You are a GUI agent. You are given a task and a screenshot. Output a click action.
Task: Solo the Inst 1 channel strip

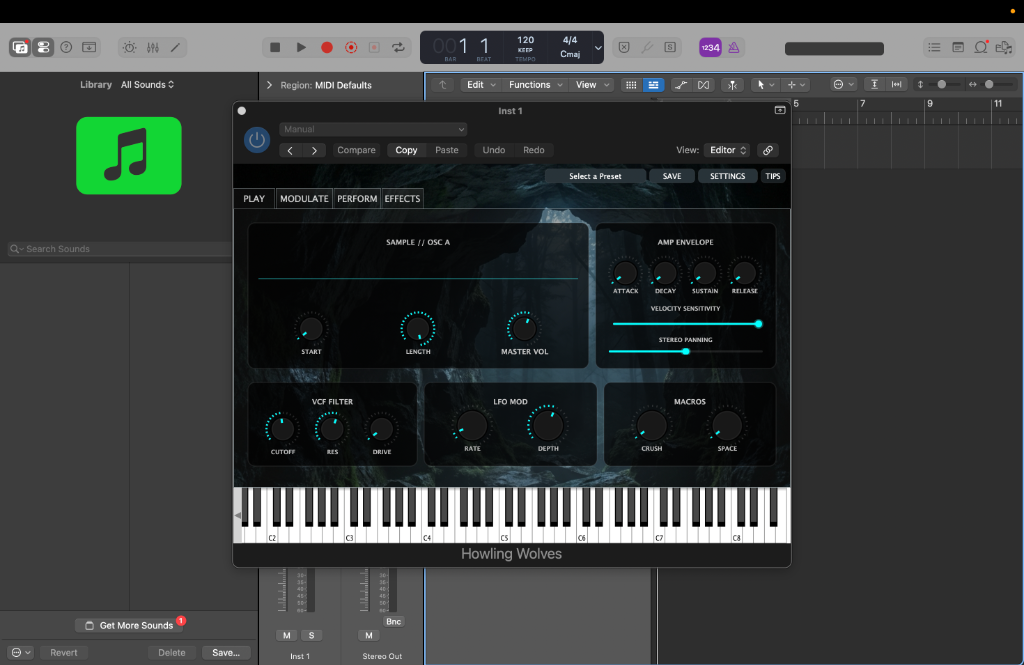point(312,635)
